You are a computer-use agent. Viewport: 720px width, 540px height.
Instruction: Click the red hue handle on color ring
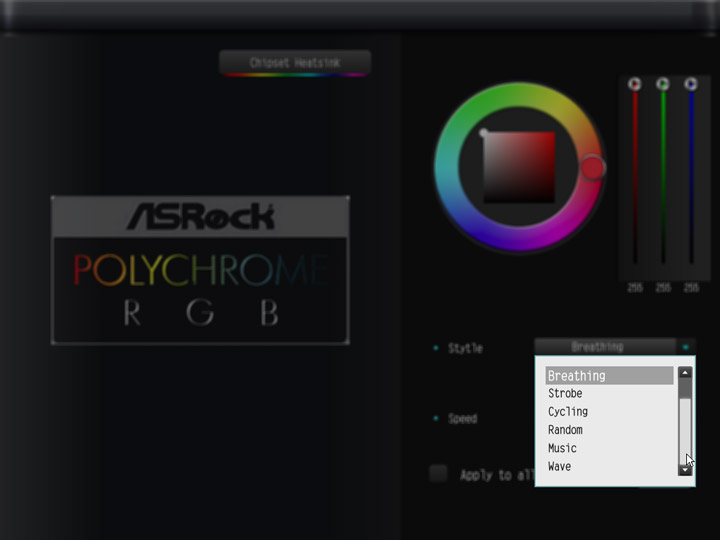coord(592,168)
